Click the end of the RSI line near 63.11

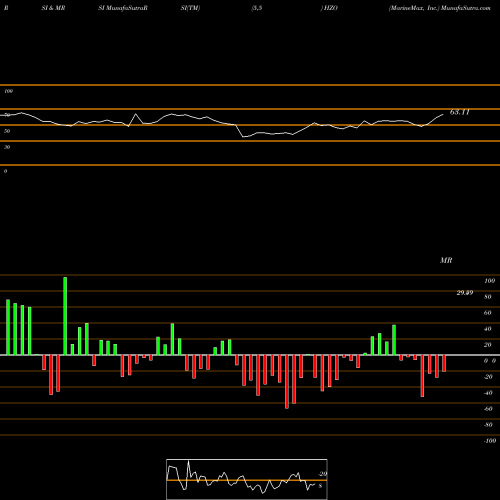click(x=443, y=115)
